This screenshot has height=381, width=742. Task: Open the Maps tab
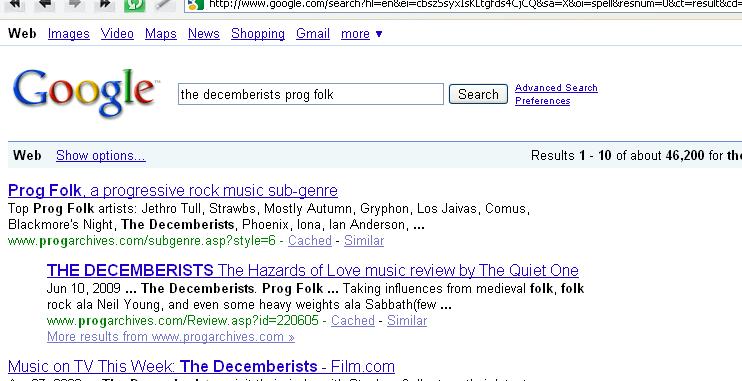[x=161, y=34]
